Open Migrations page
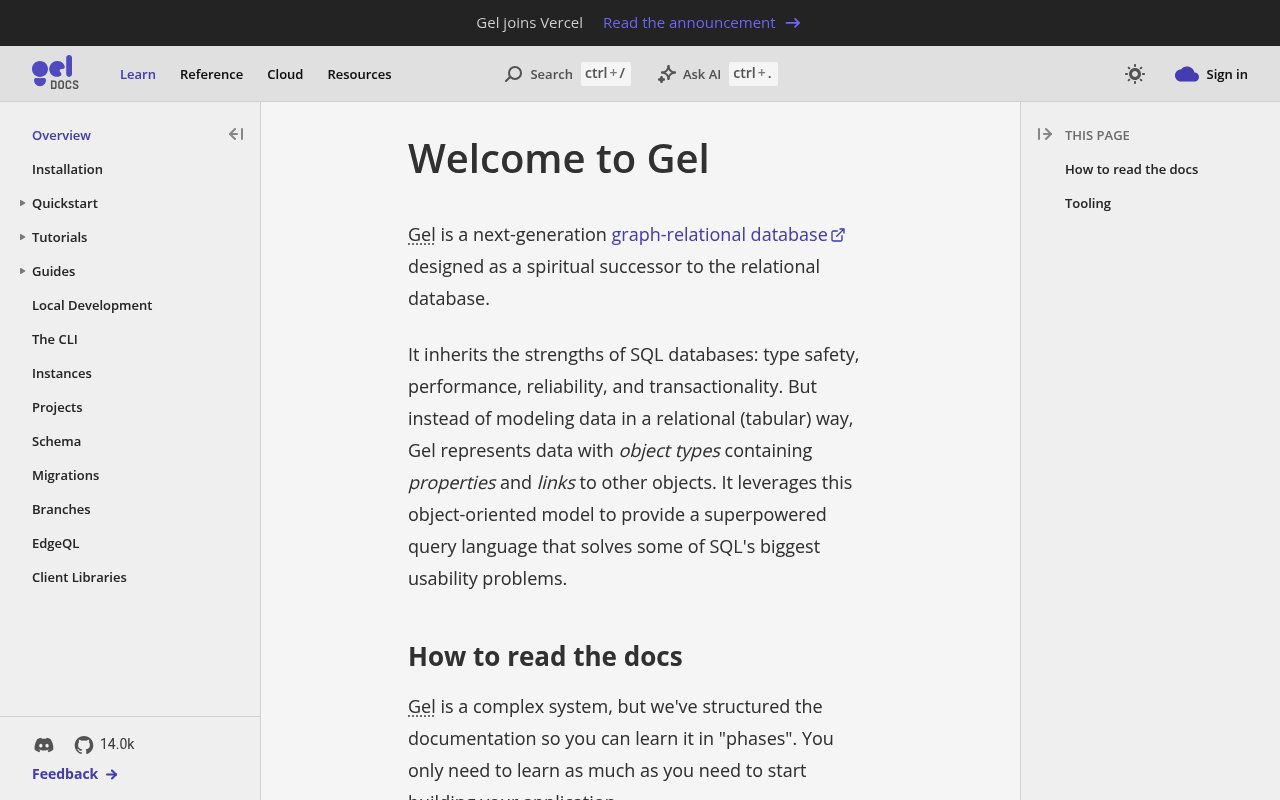Viewport: 1280px width, 800px height. [65, 475]
